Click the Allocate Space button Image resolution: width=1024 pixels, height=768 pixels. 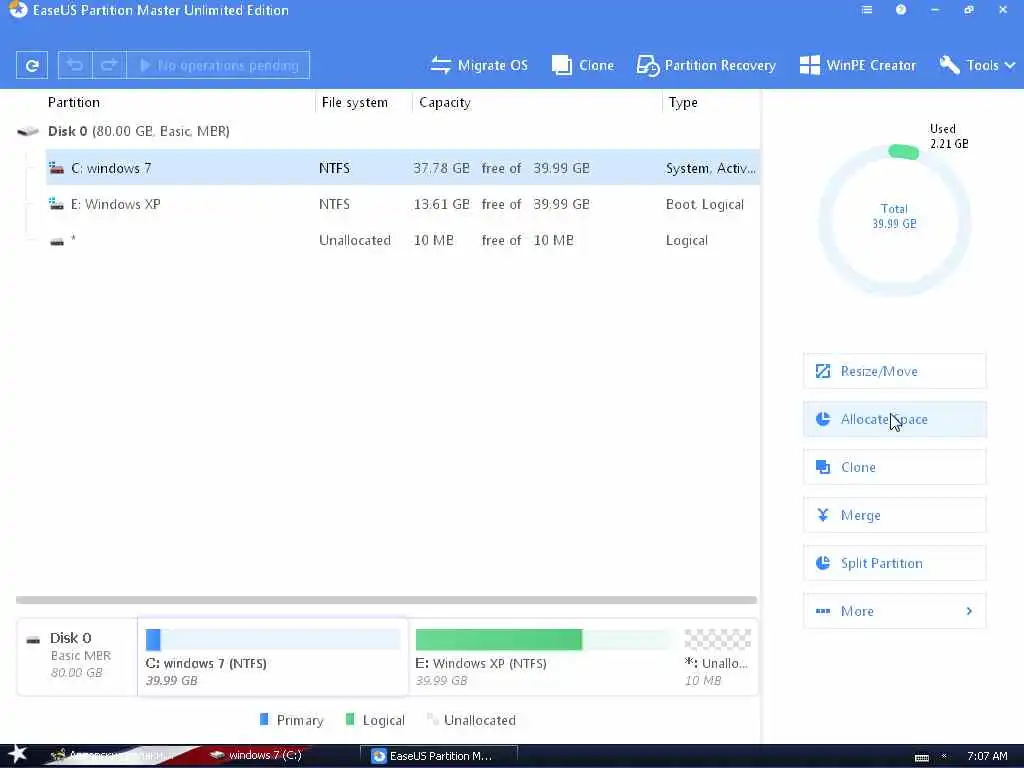point(895,419)
